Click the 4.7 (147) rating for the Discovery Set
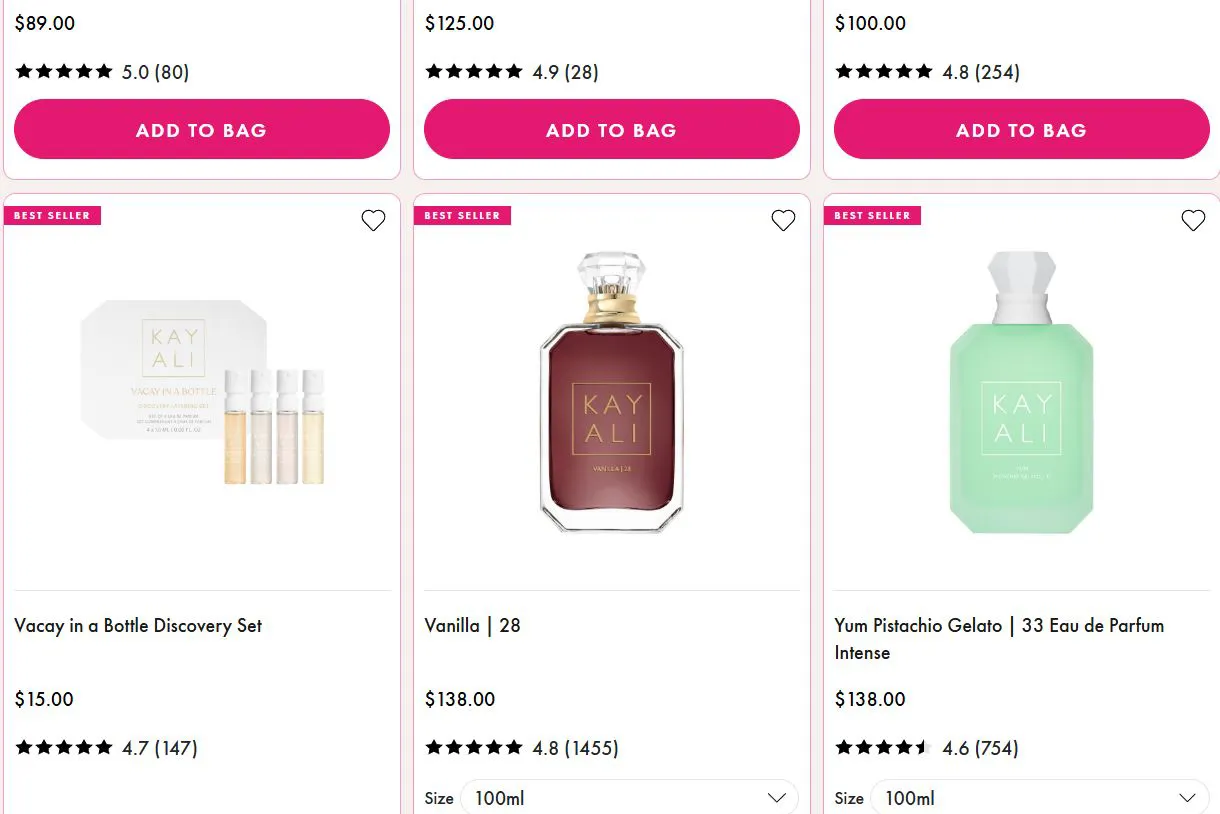Image resolution: width=1220 pixels, height=814 pixels. click(64, 747)
